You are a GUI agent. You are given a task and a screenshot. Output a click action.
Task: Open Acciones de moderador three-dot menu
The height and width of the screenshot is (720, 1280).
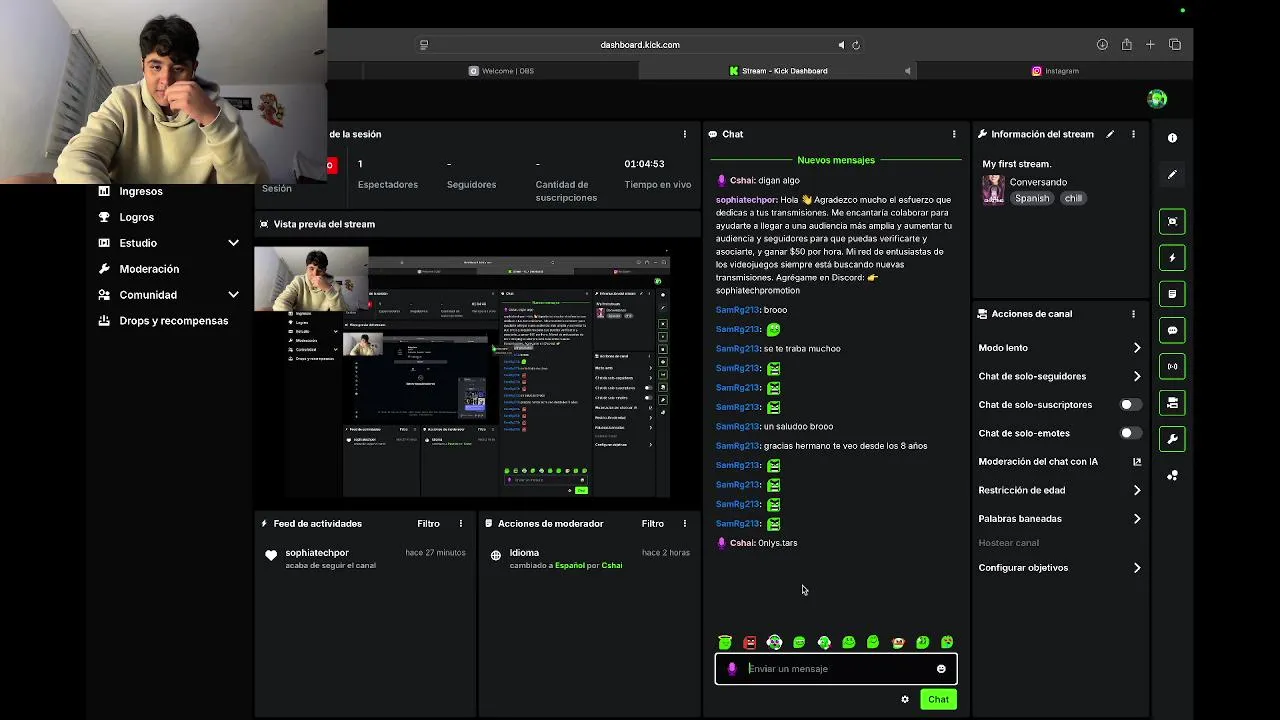click(685, 524)
